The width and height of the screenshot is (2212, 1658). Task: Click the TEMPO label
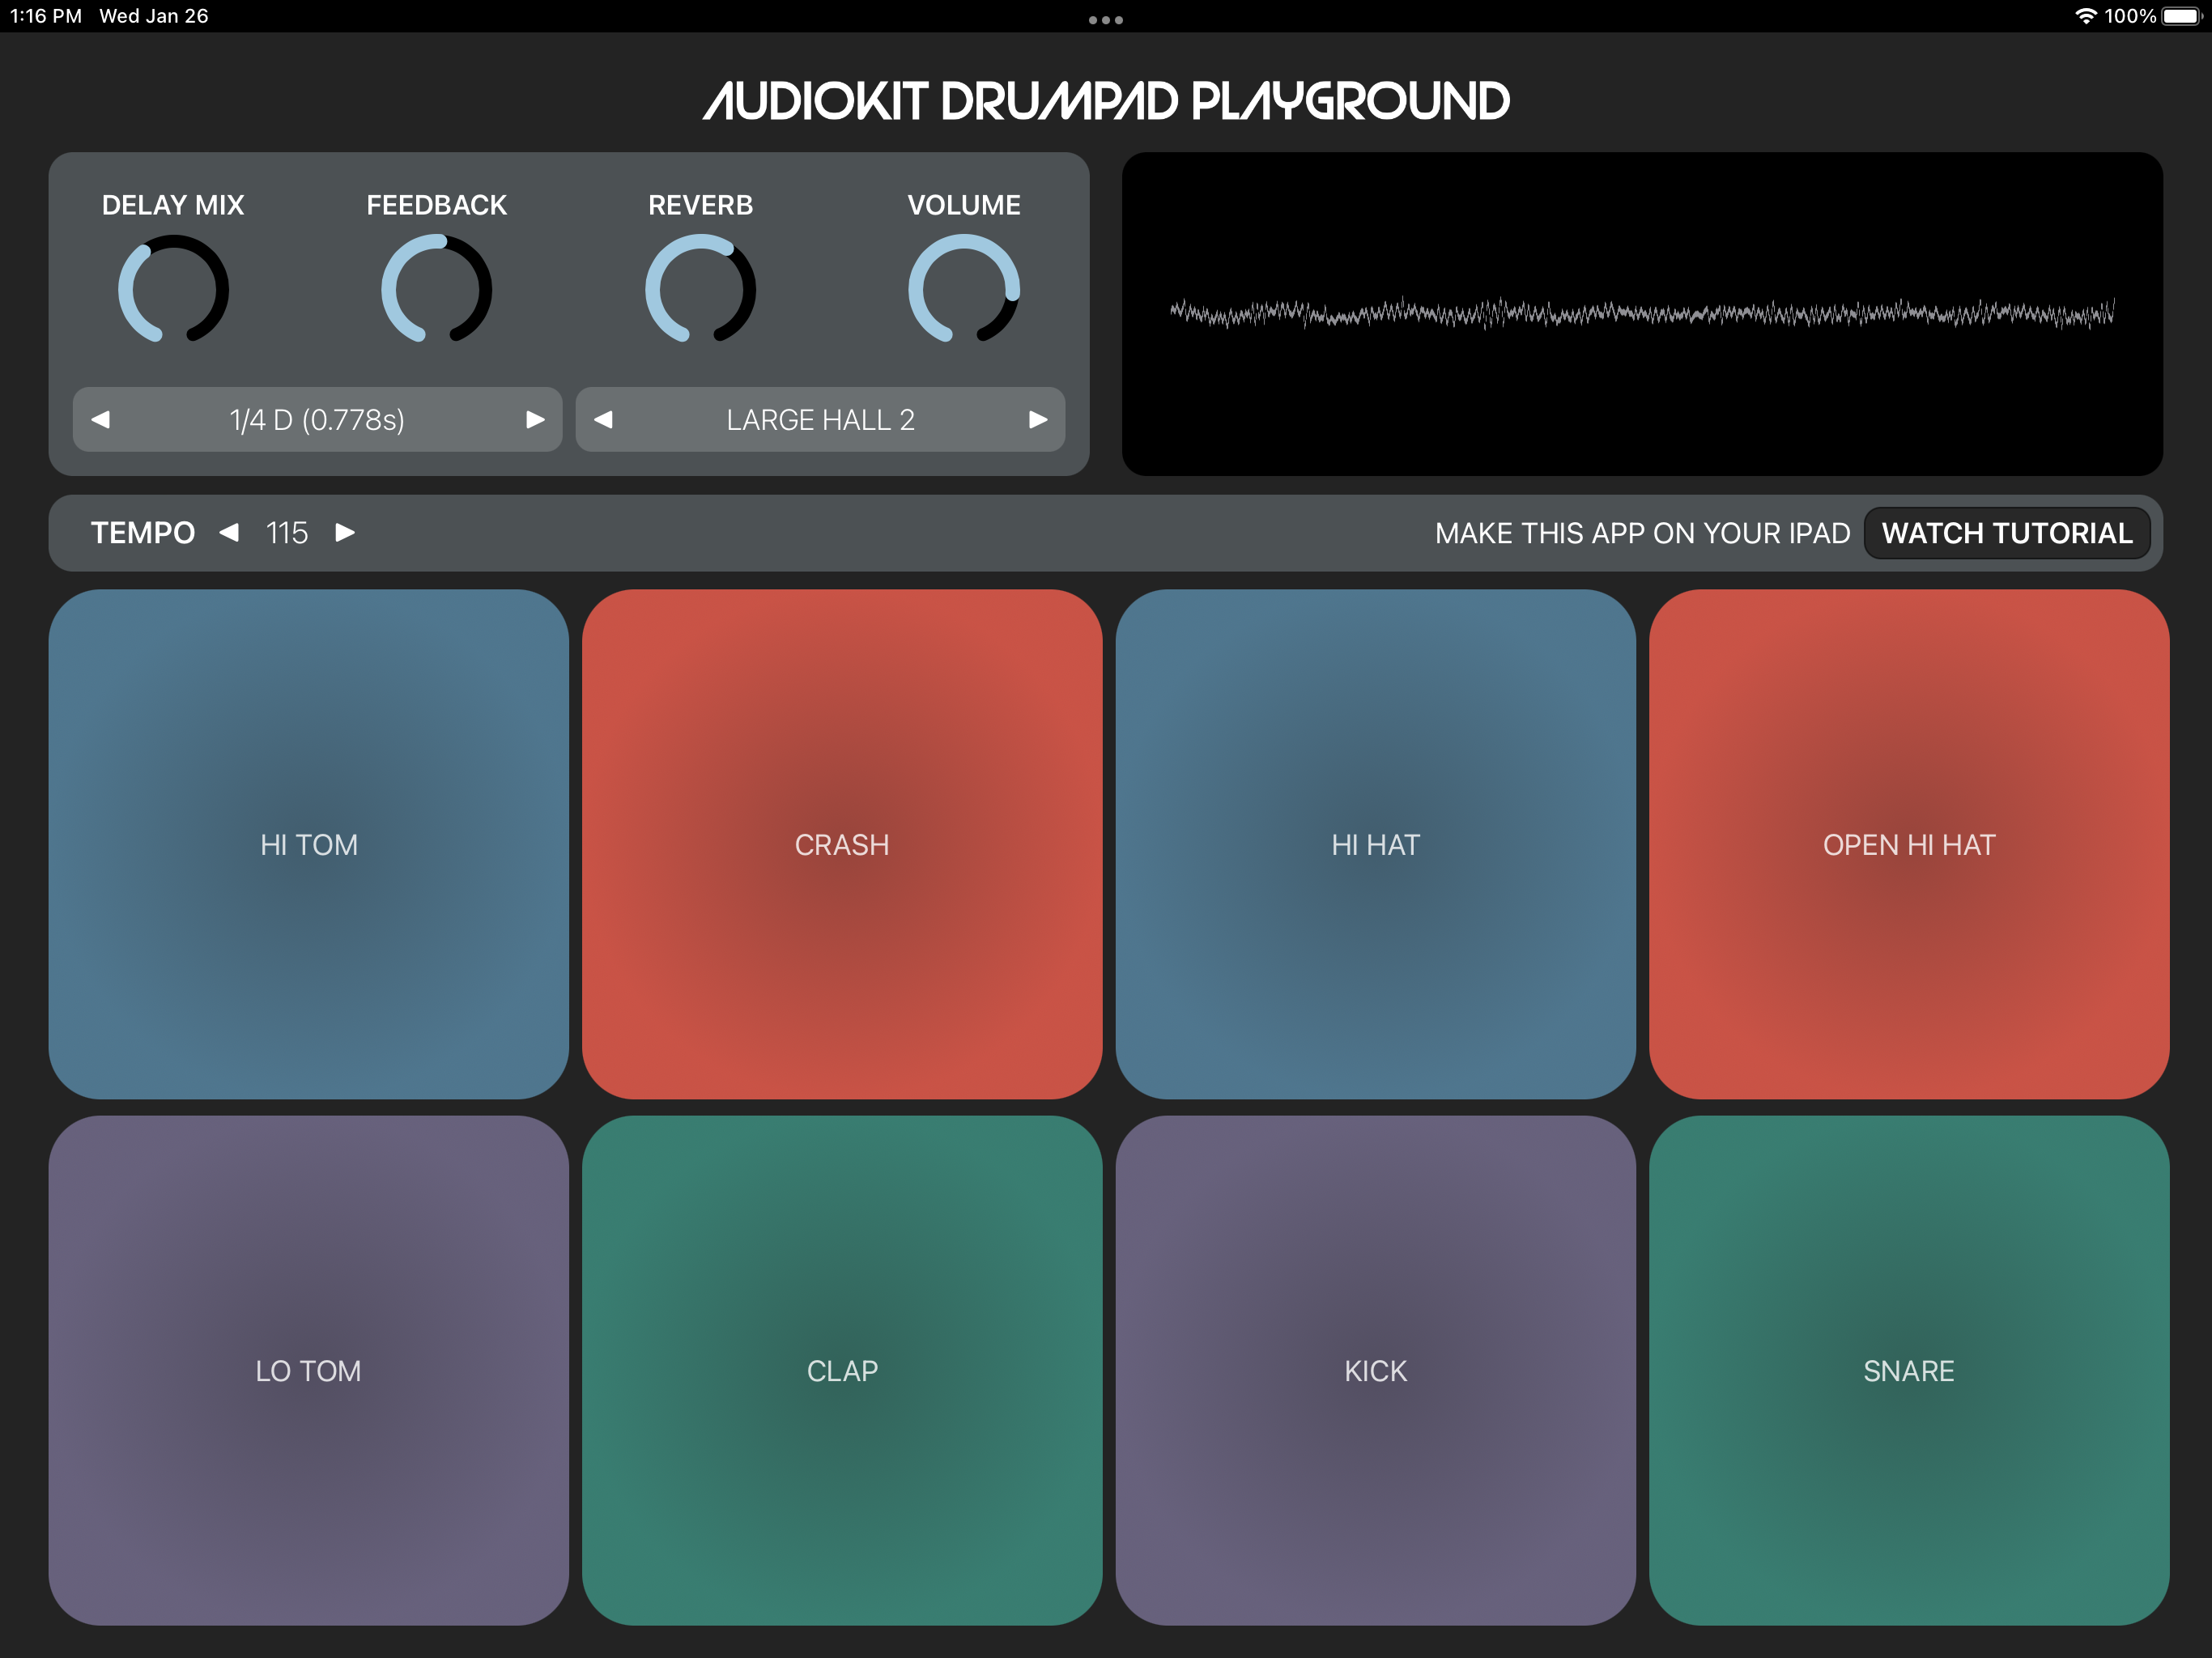coord(143,533)
